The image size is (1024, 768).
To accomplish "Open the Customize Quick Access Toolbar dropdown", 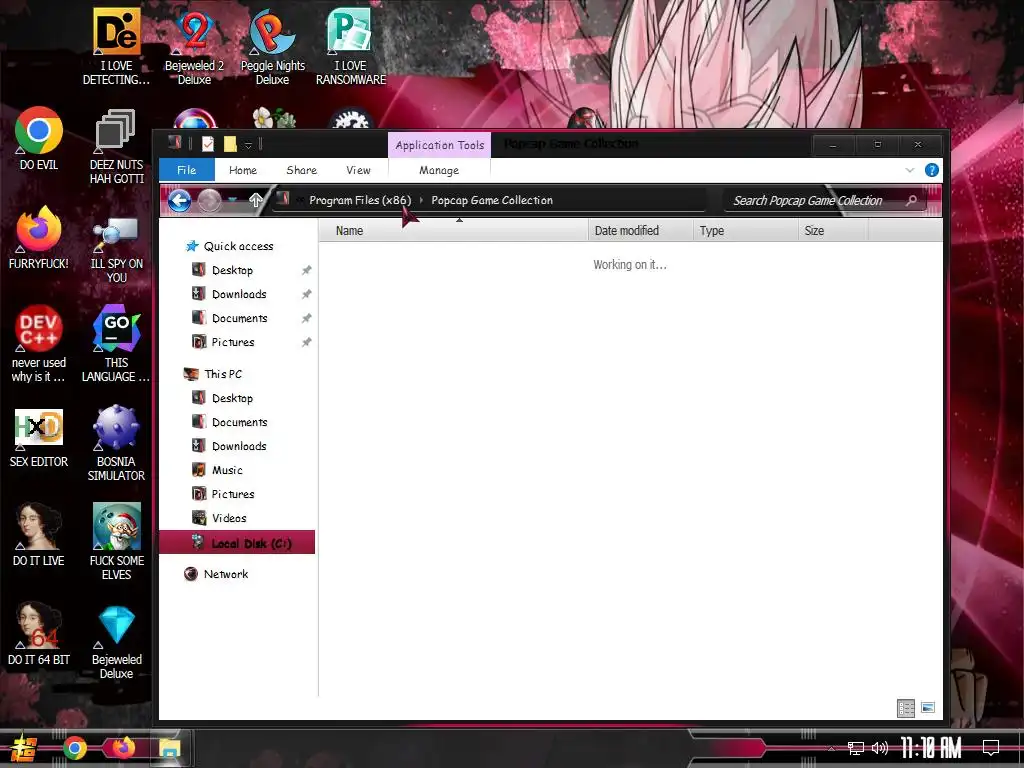I will coord(248,144).
